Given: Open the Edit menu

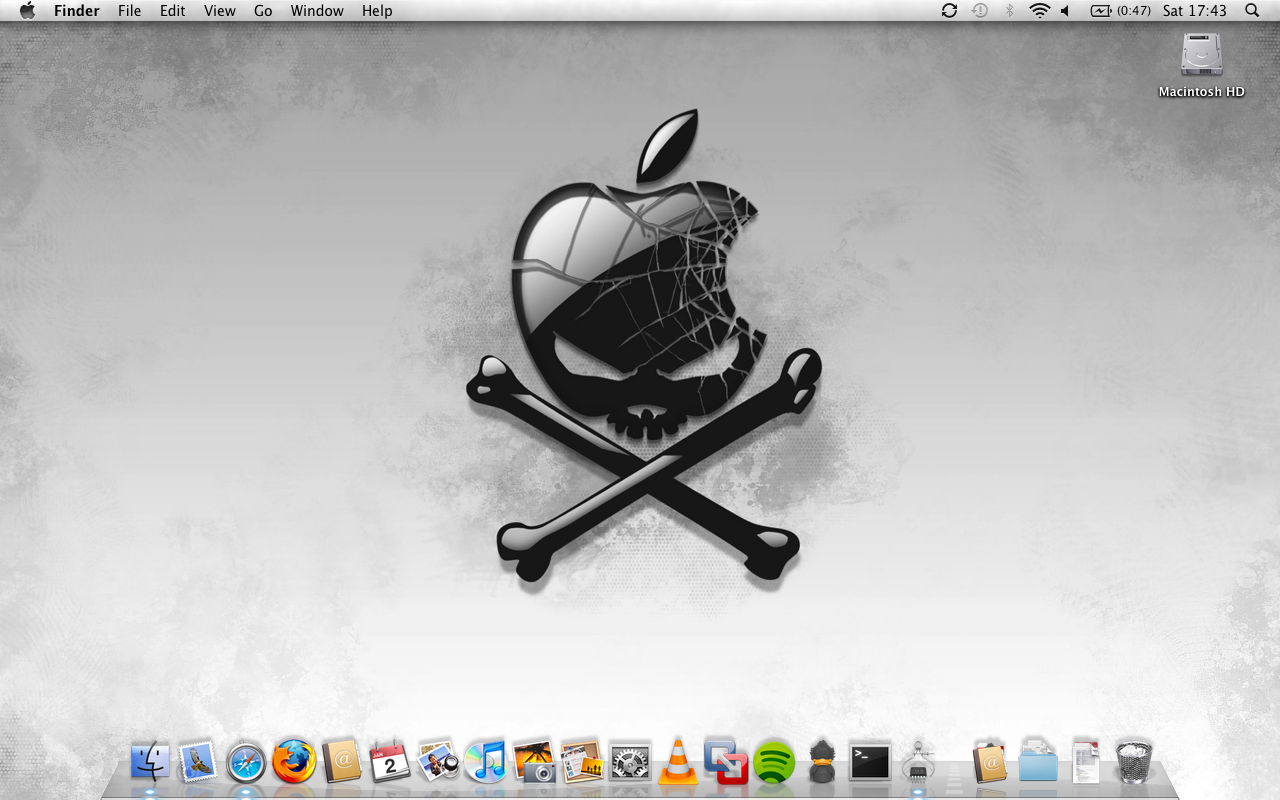Looking at the screenshot, I should 173,11.
